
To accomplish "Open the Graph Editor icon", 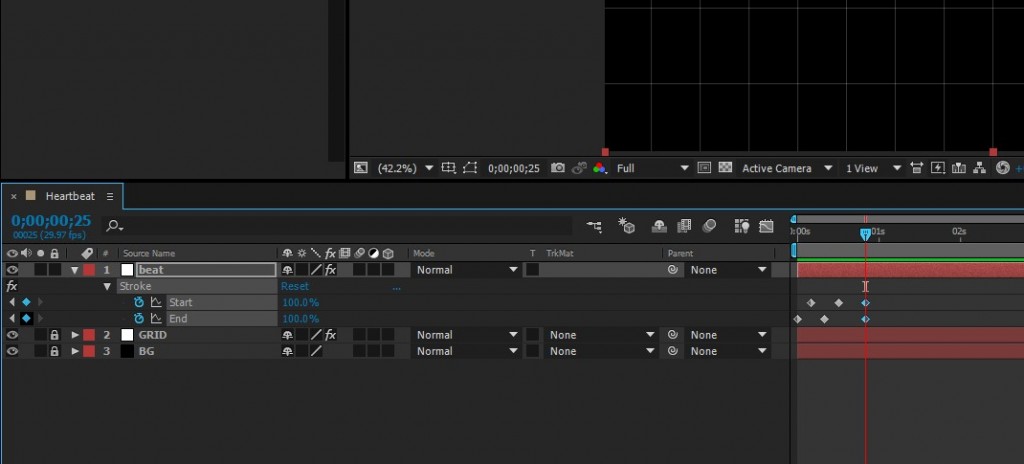I will coord(766,226).
